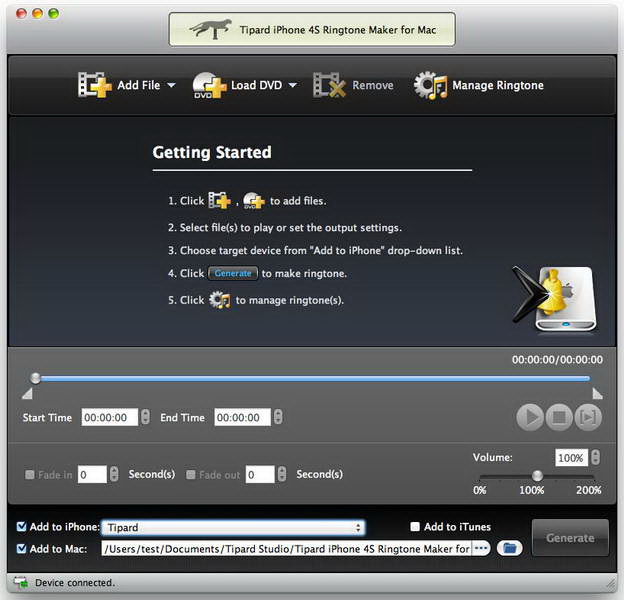Screen dimensions: 624x600
Task: Click the playback position slider knob
Action: [x=35, y=378]
